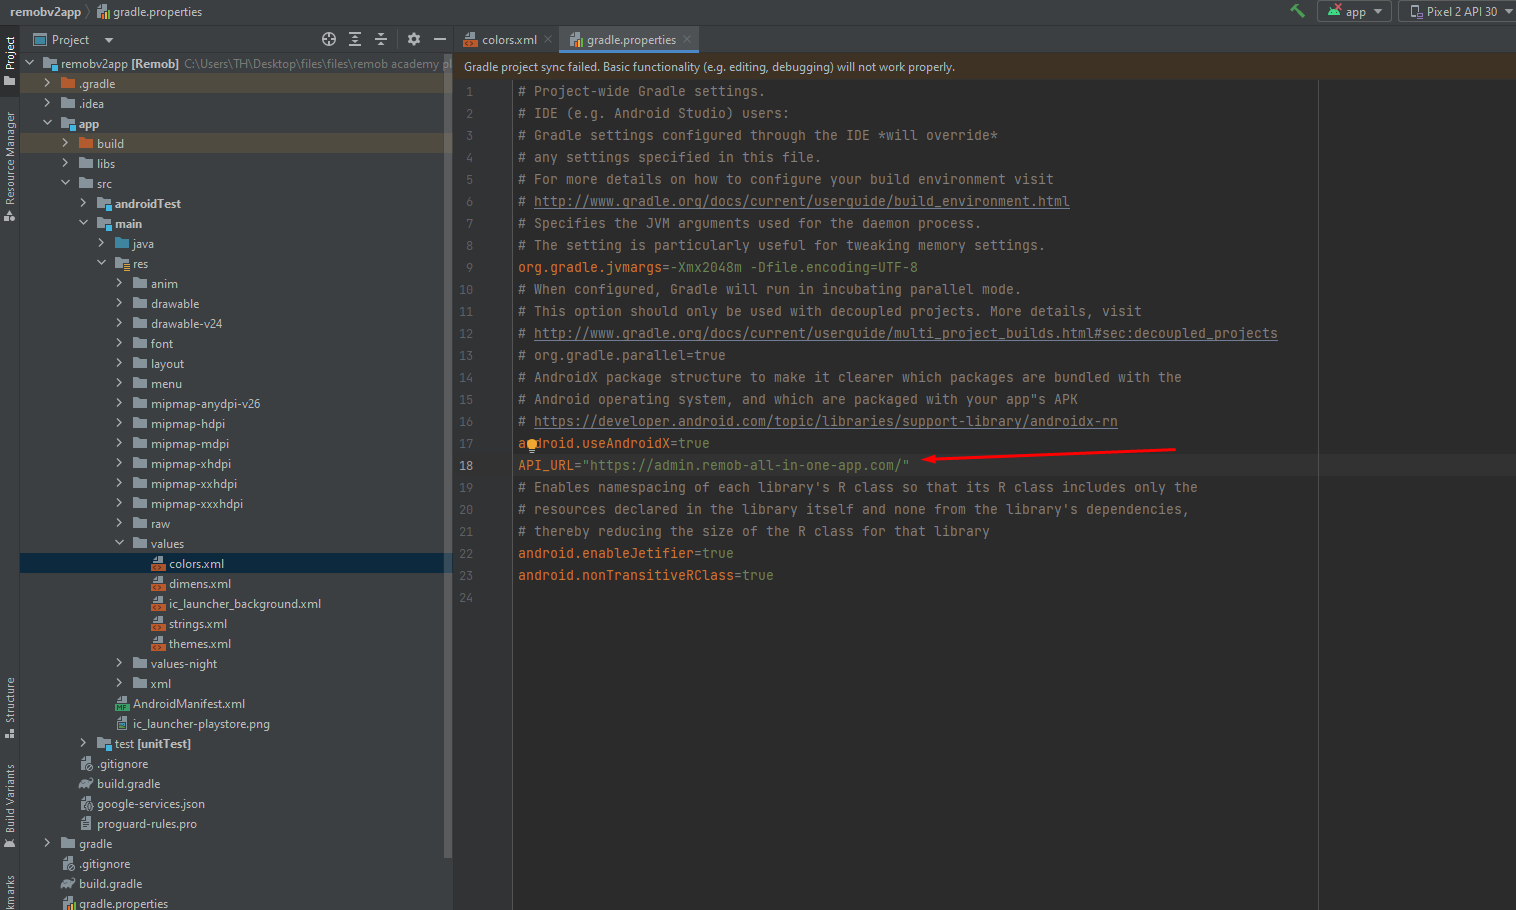Select the .gitignore file under app
Image resolution: width=1516 pixels, height=910 pixels.
coord(122,764)
